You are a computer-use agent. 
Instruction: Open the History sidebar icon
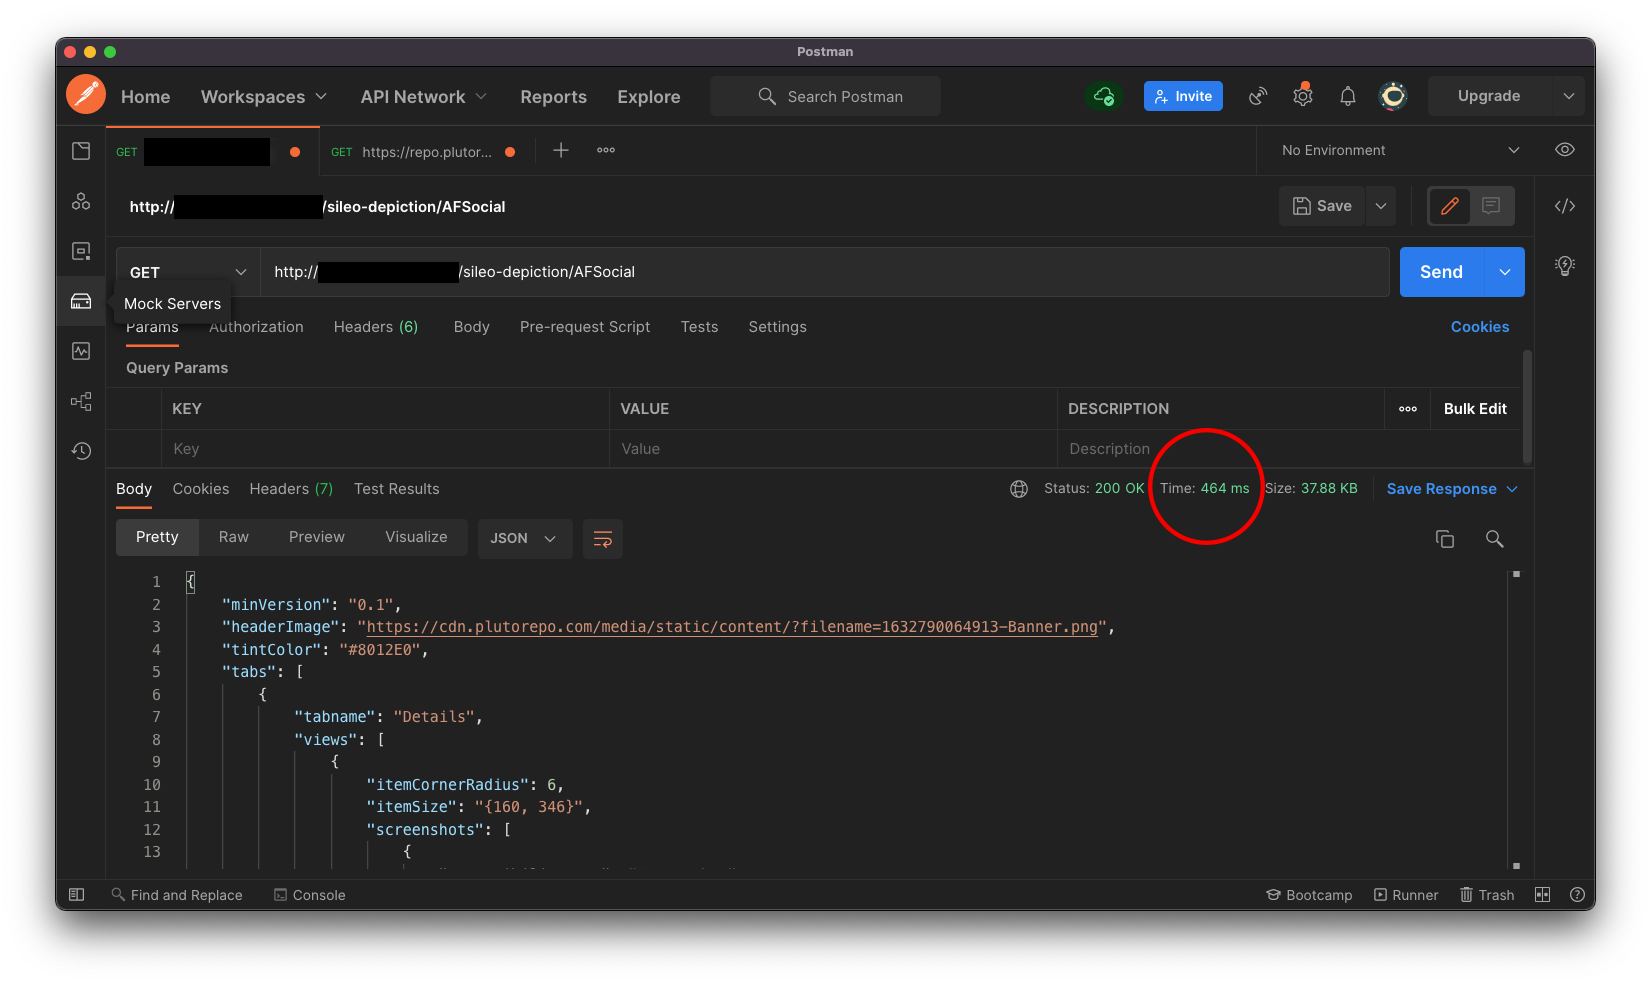[81, 451]
